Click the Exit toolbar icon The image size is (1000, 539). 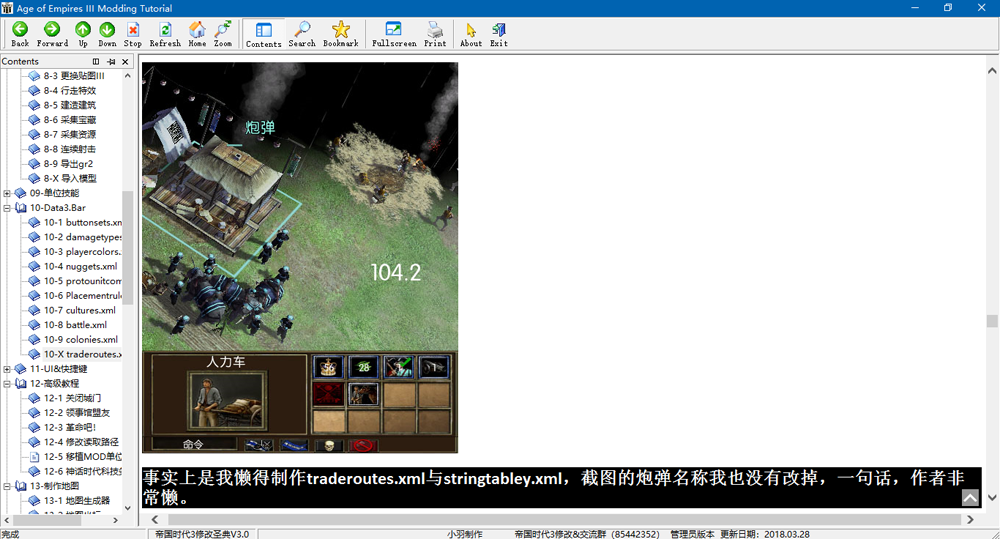click(499, 34)
